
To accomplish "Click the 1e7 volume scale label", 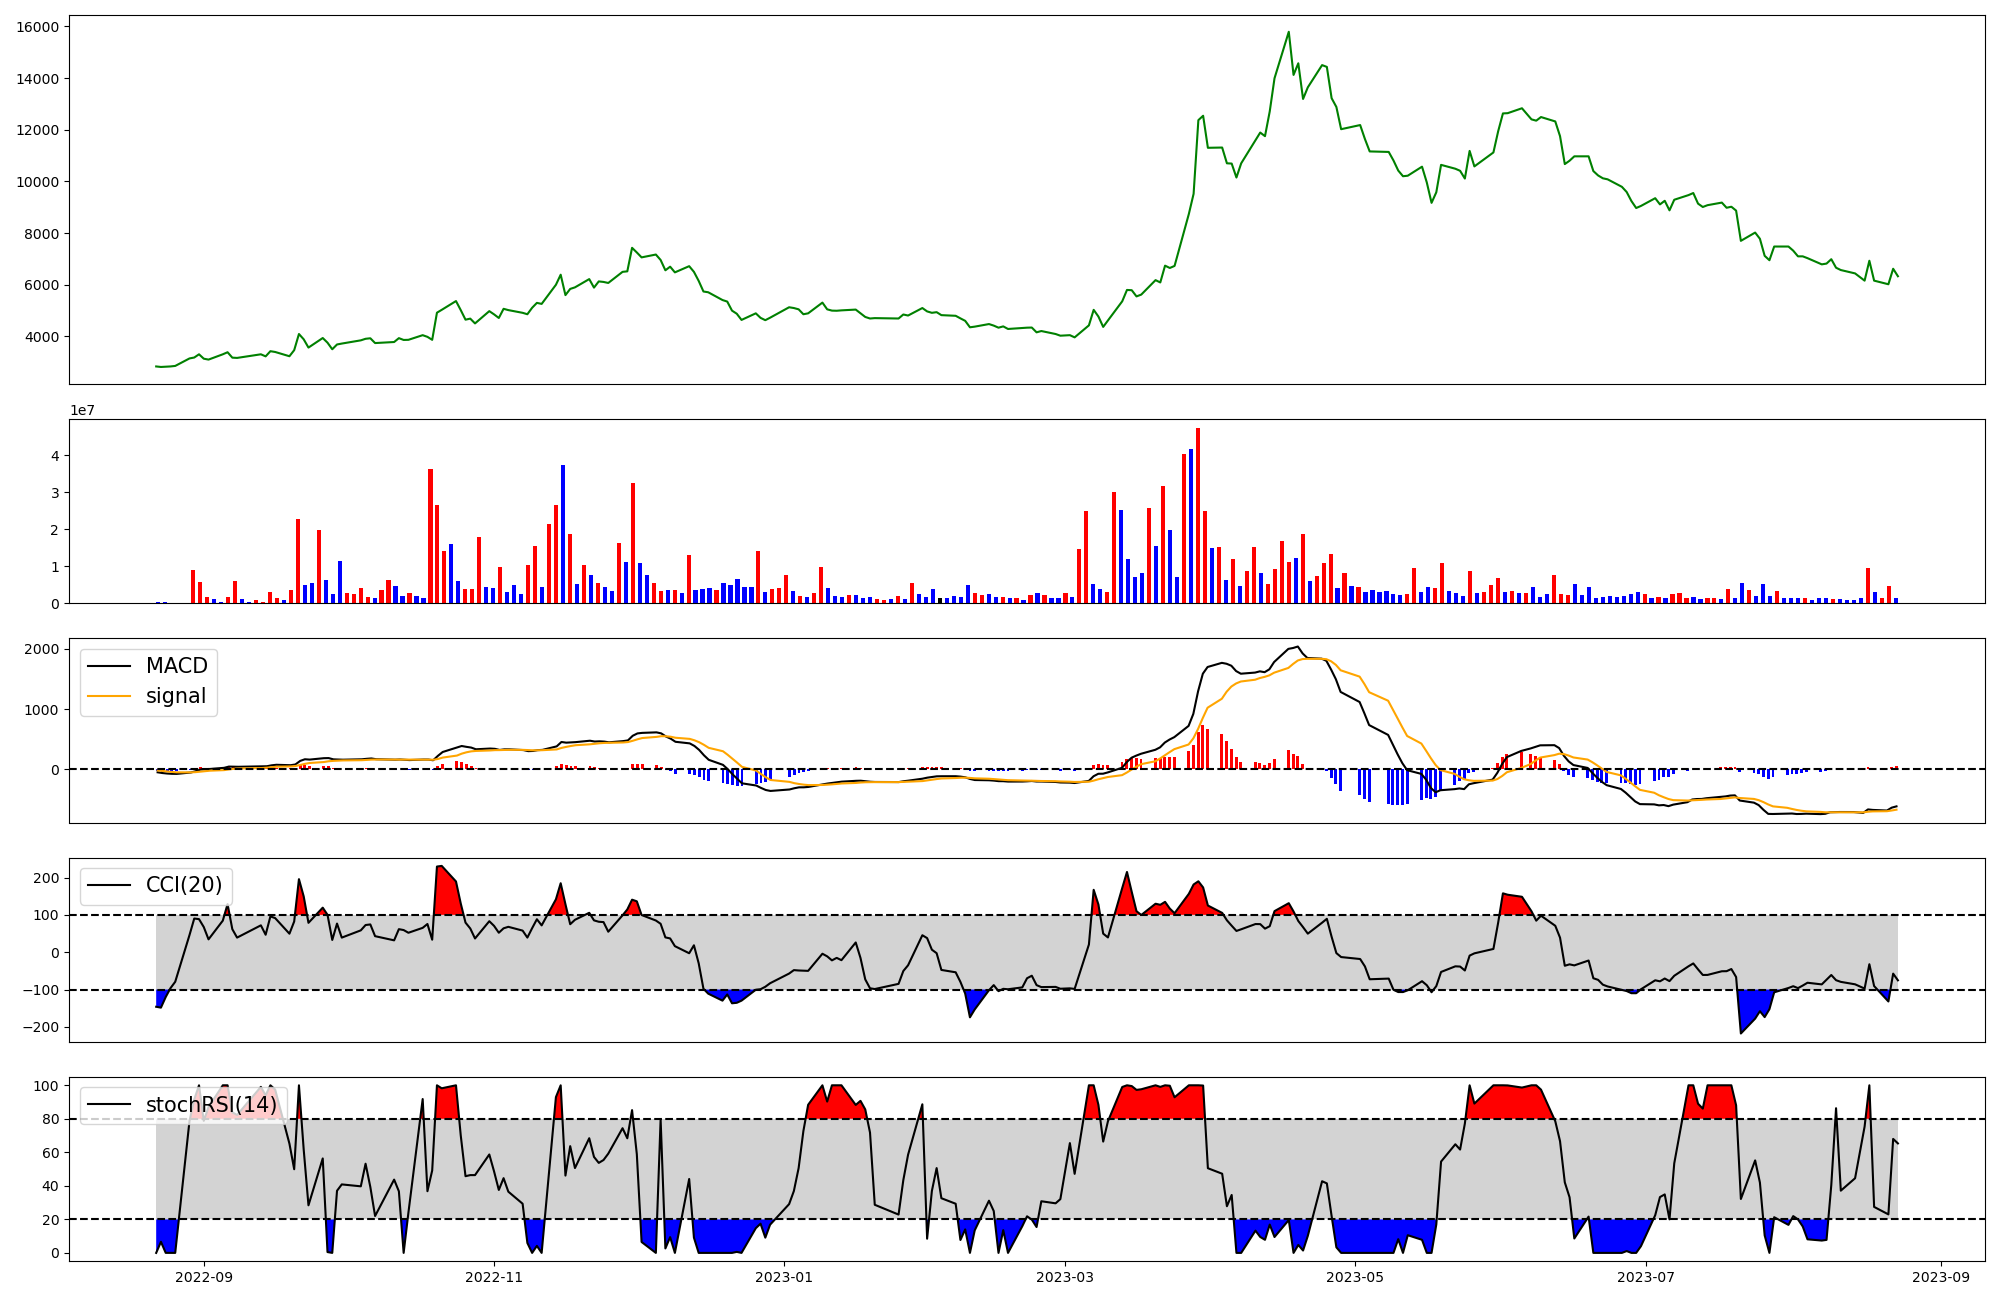I will point(82,410).
